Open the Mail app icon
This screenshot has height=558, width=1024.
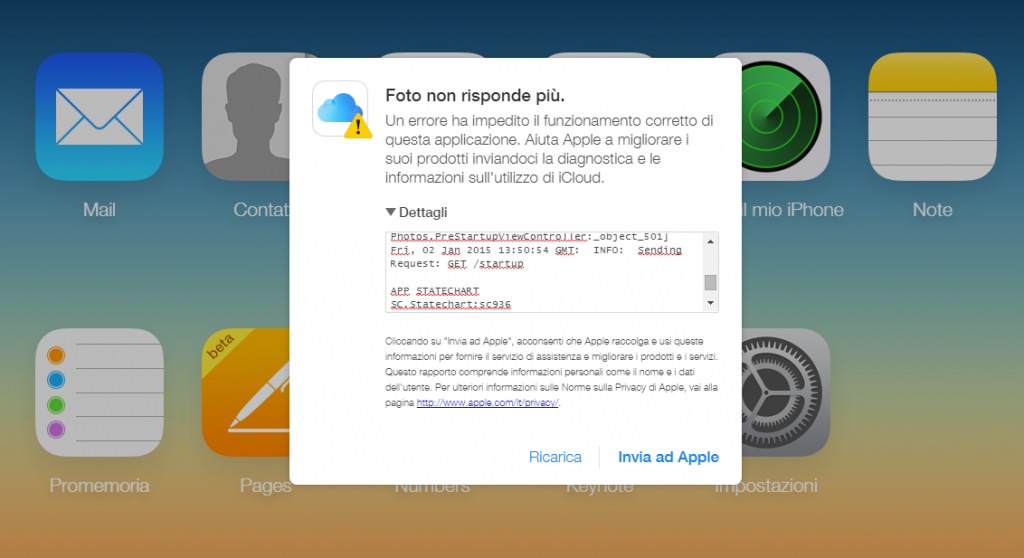(99, 116)
